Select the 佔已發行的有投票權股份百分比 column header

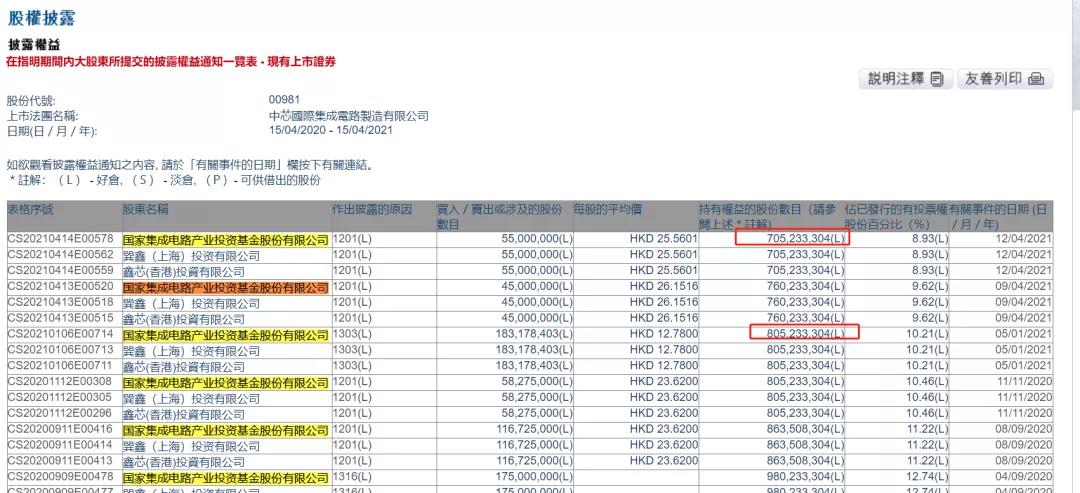tap(895, 216)
